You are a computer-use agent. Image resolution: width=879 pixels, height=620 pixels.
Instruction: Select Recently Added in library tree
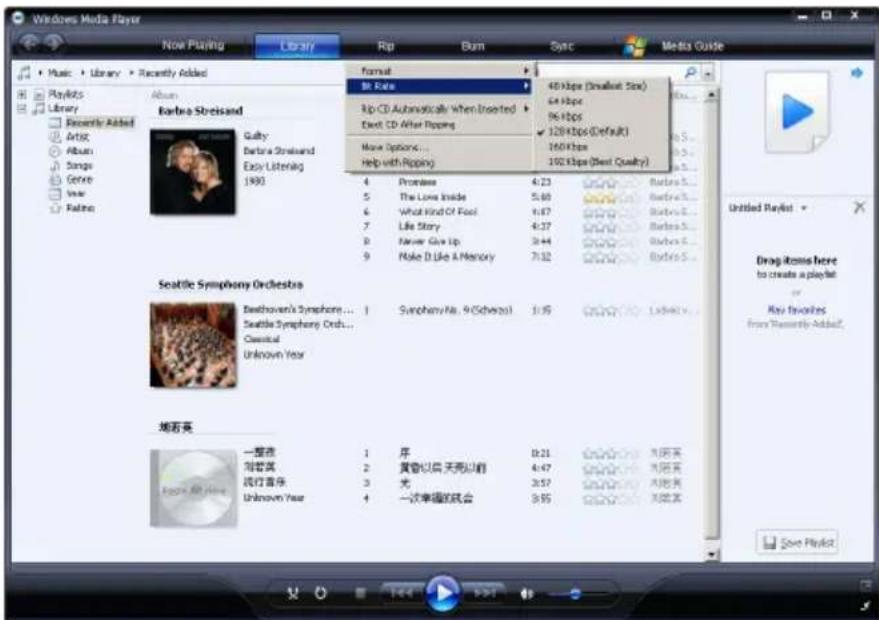100,122
